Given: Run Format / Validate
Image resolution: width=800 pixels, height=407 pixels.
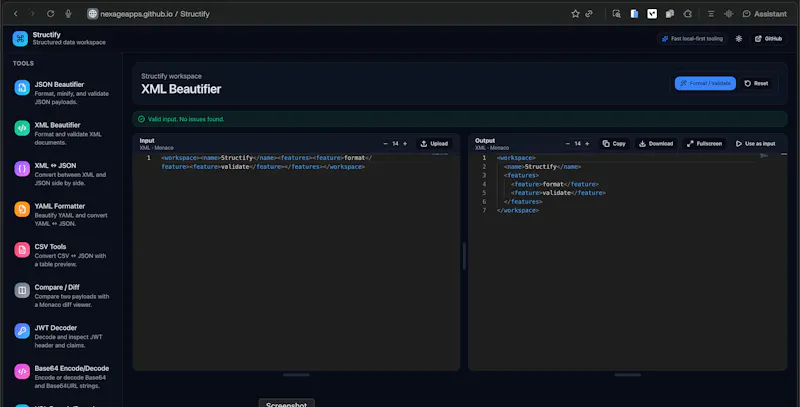Looking at the screenshot, I should 705,83.
